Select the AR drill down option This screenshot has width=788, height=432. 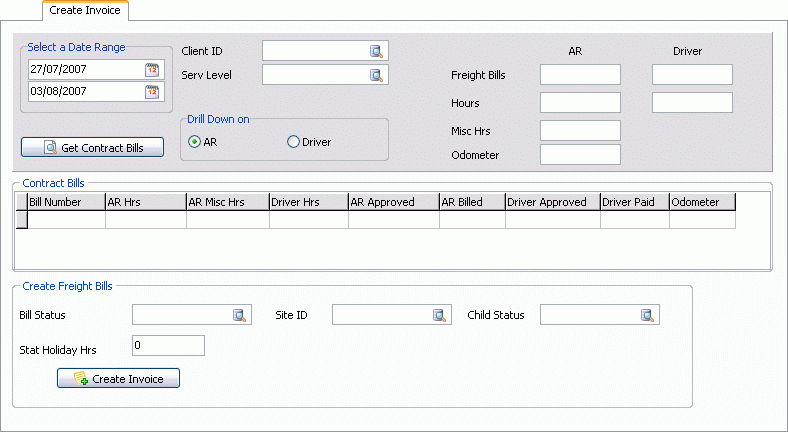tap(195, 142)
